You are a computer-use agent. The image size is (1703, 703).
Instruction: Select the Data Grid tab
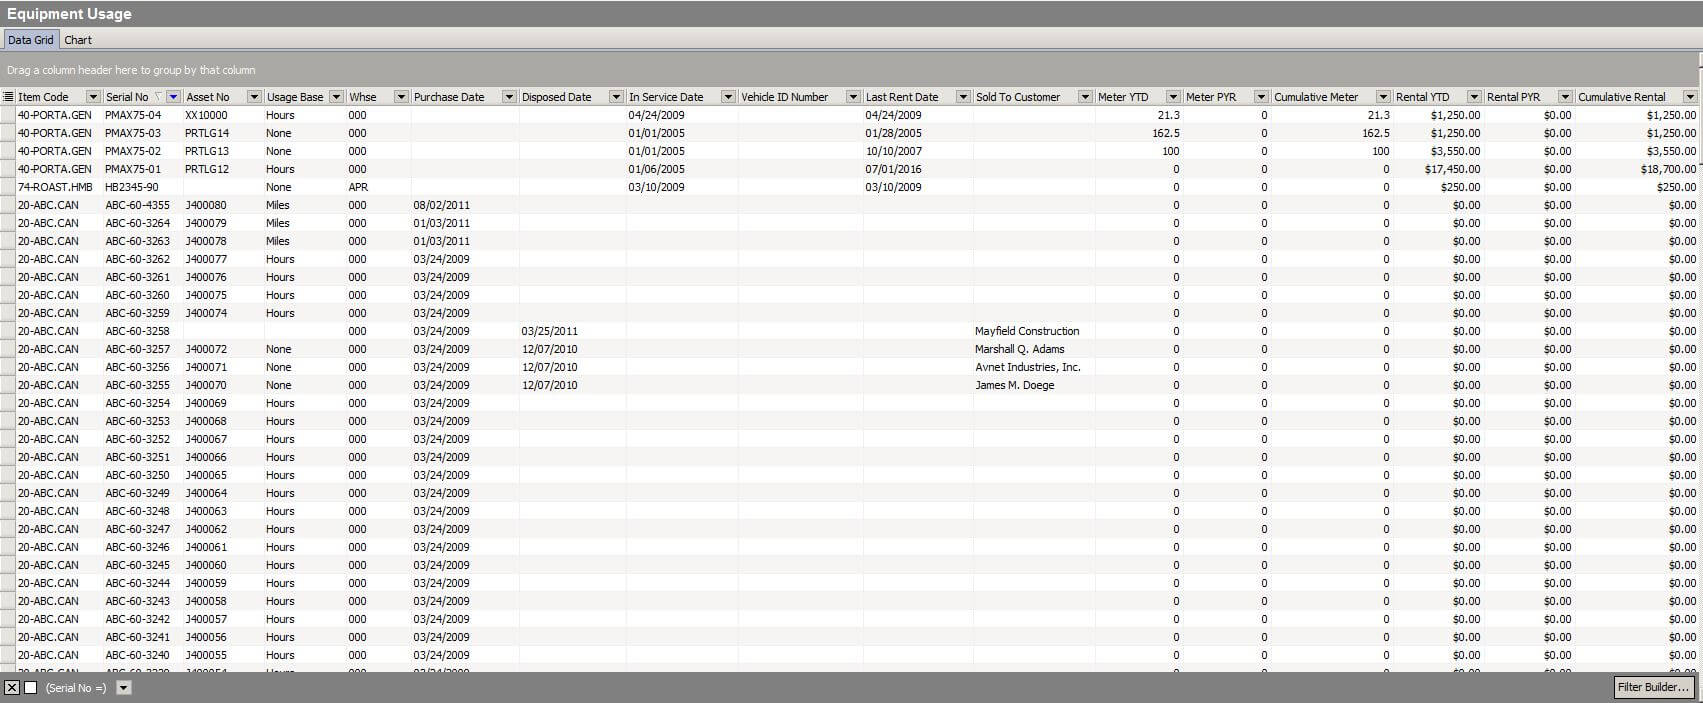click(x=31, y=40)
